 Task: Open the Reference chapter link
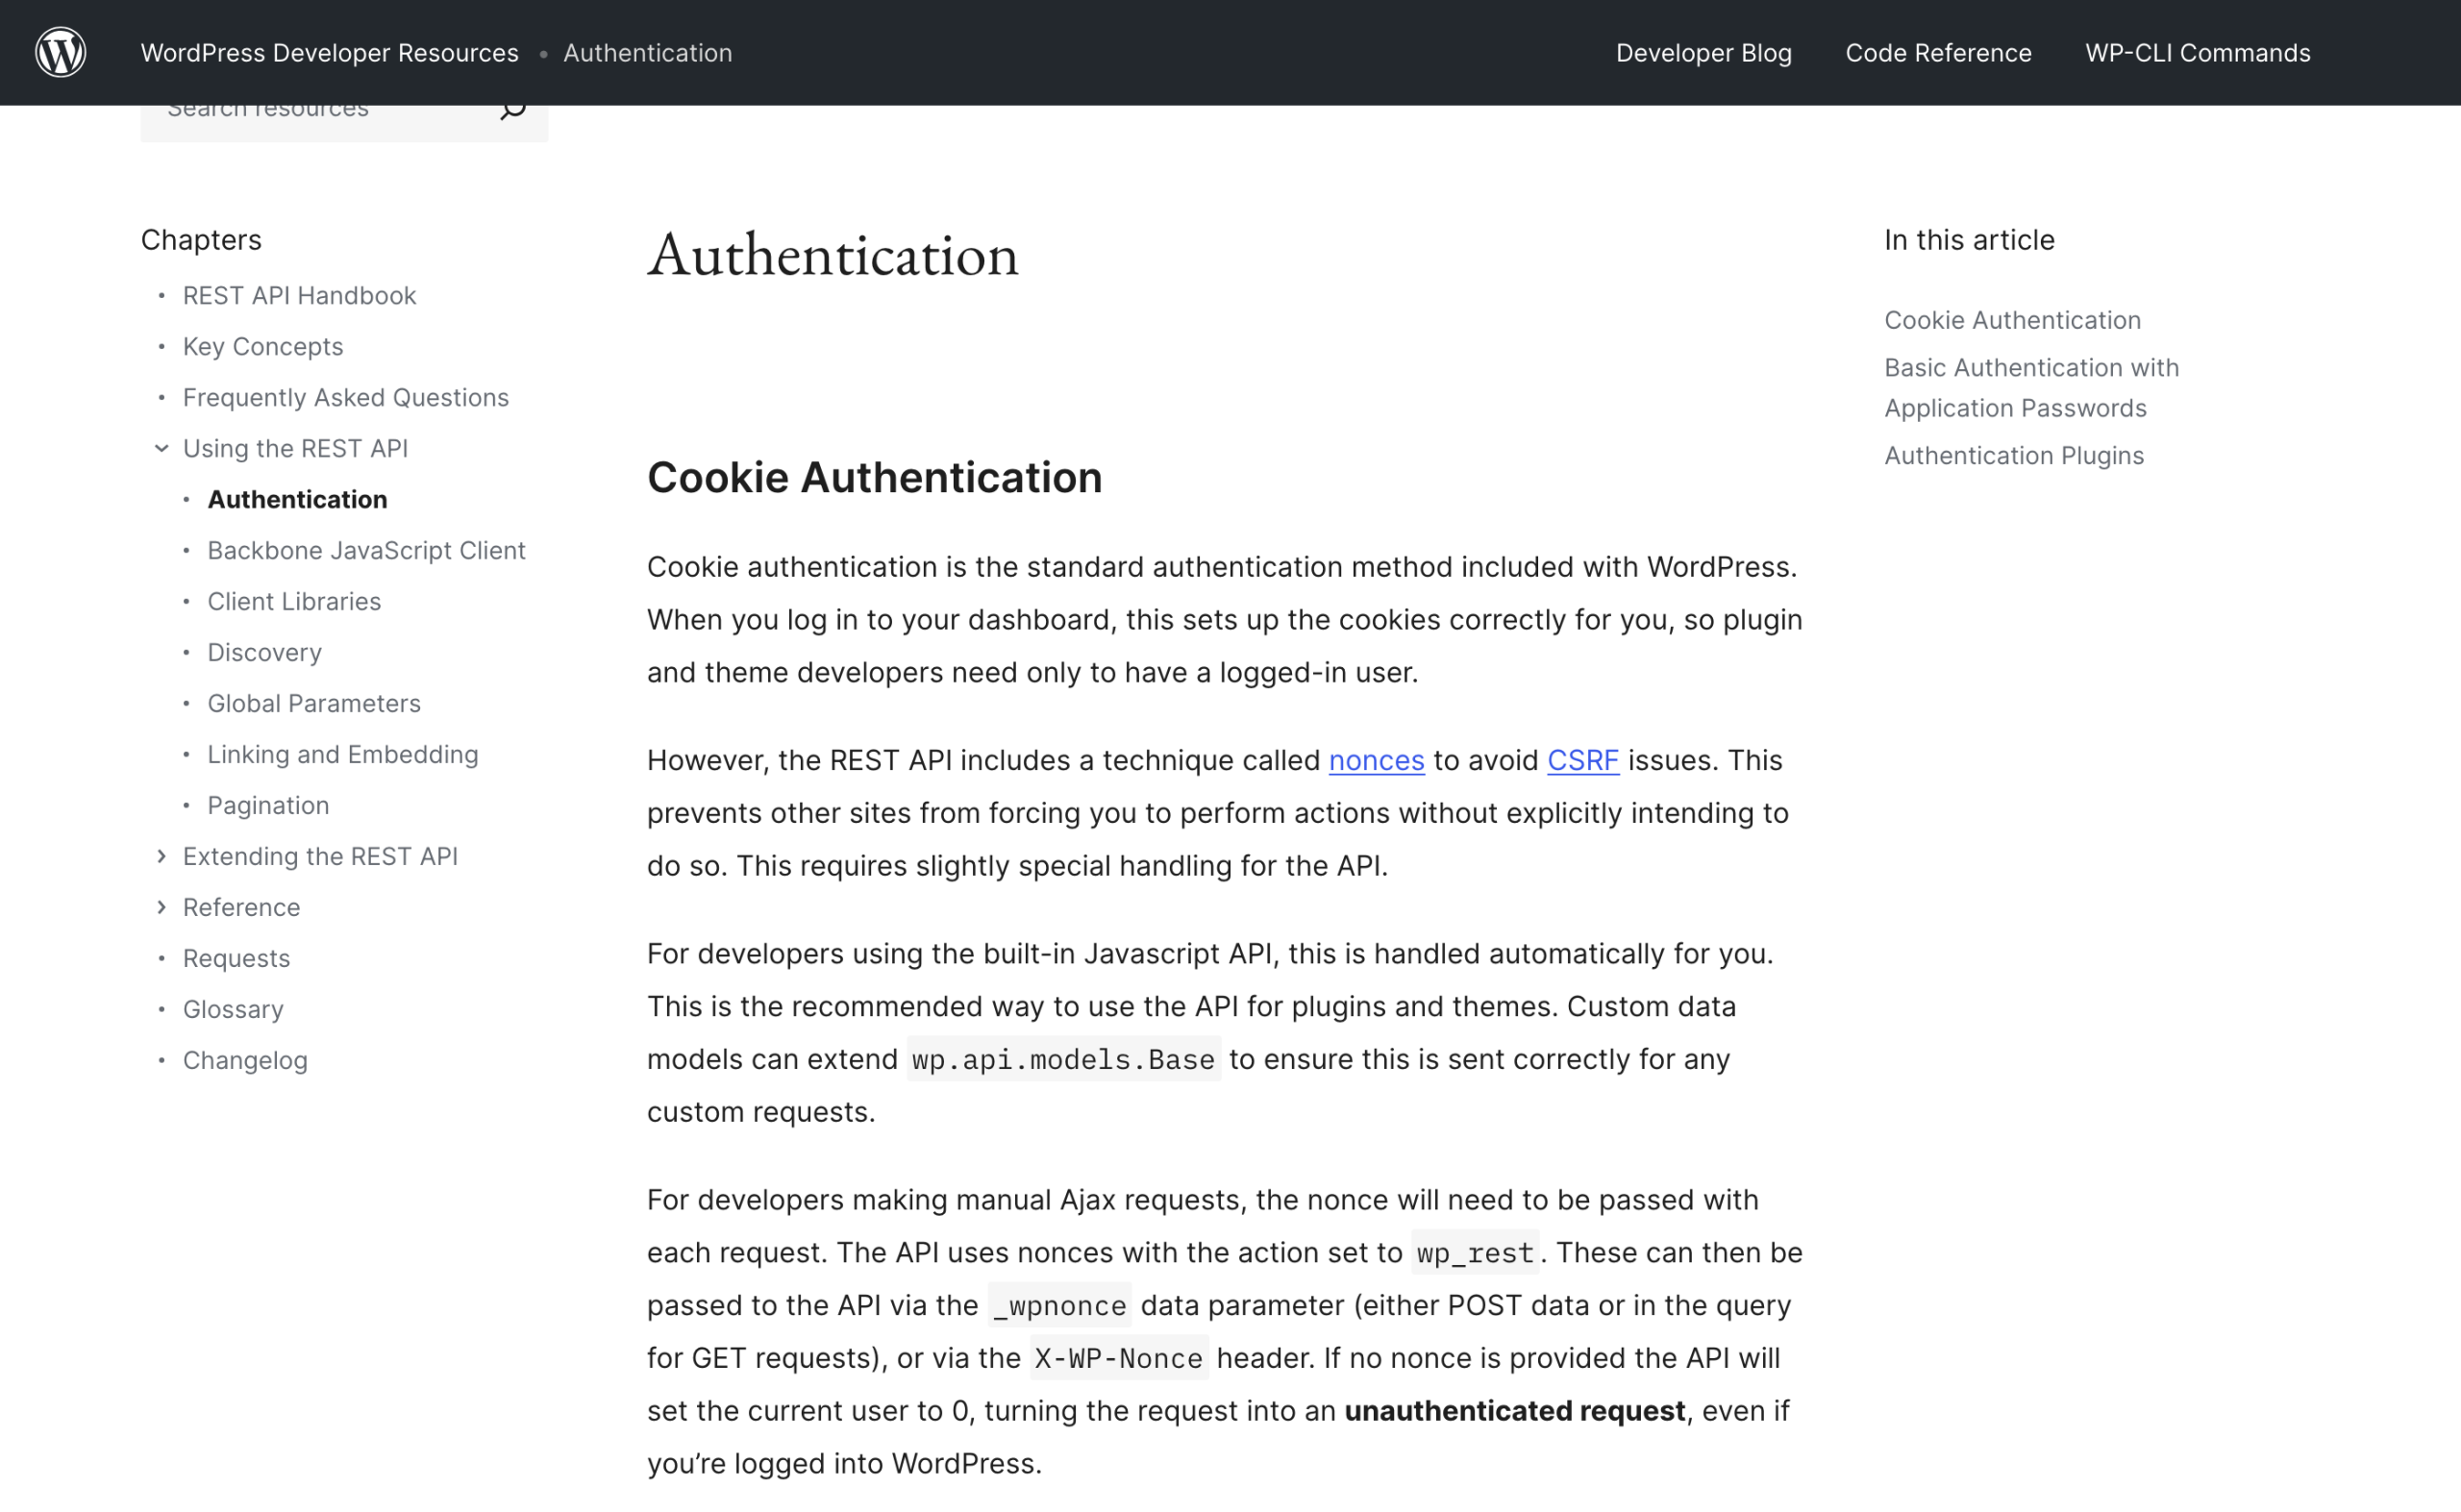241,908
